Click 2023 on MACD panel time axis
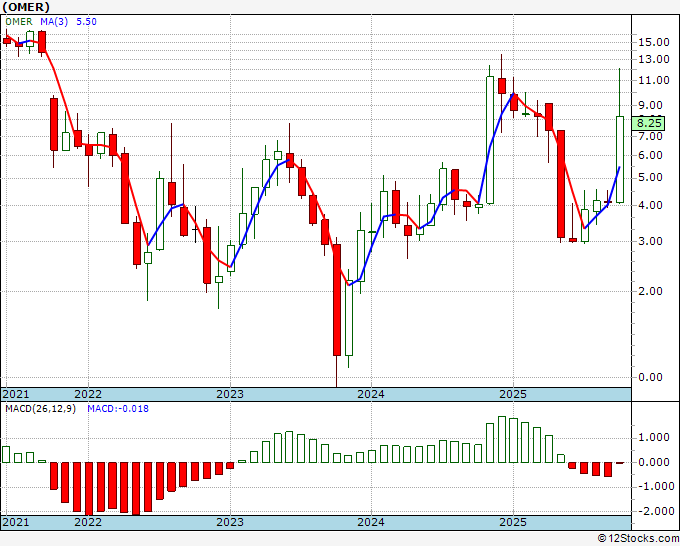Screen dimensions: 680x546 pyautogui.click(x=230, y=522)
